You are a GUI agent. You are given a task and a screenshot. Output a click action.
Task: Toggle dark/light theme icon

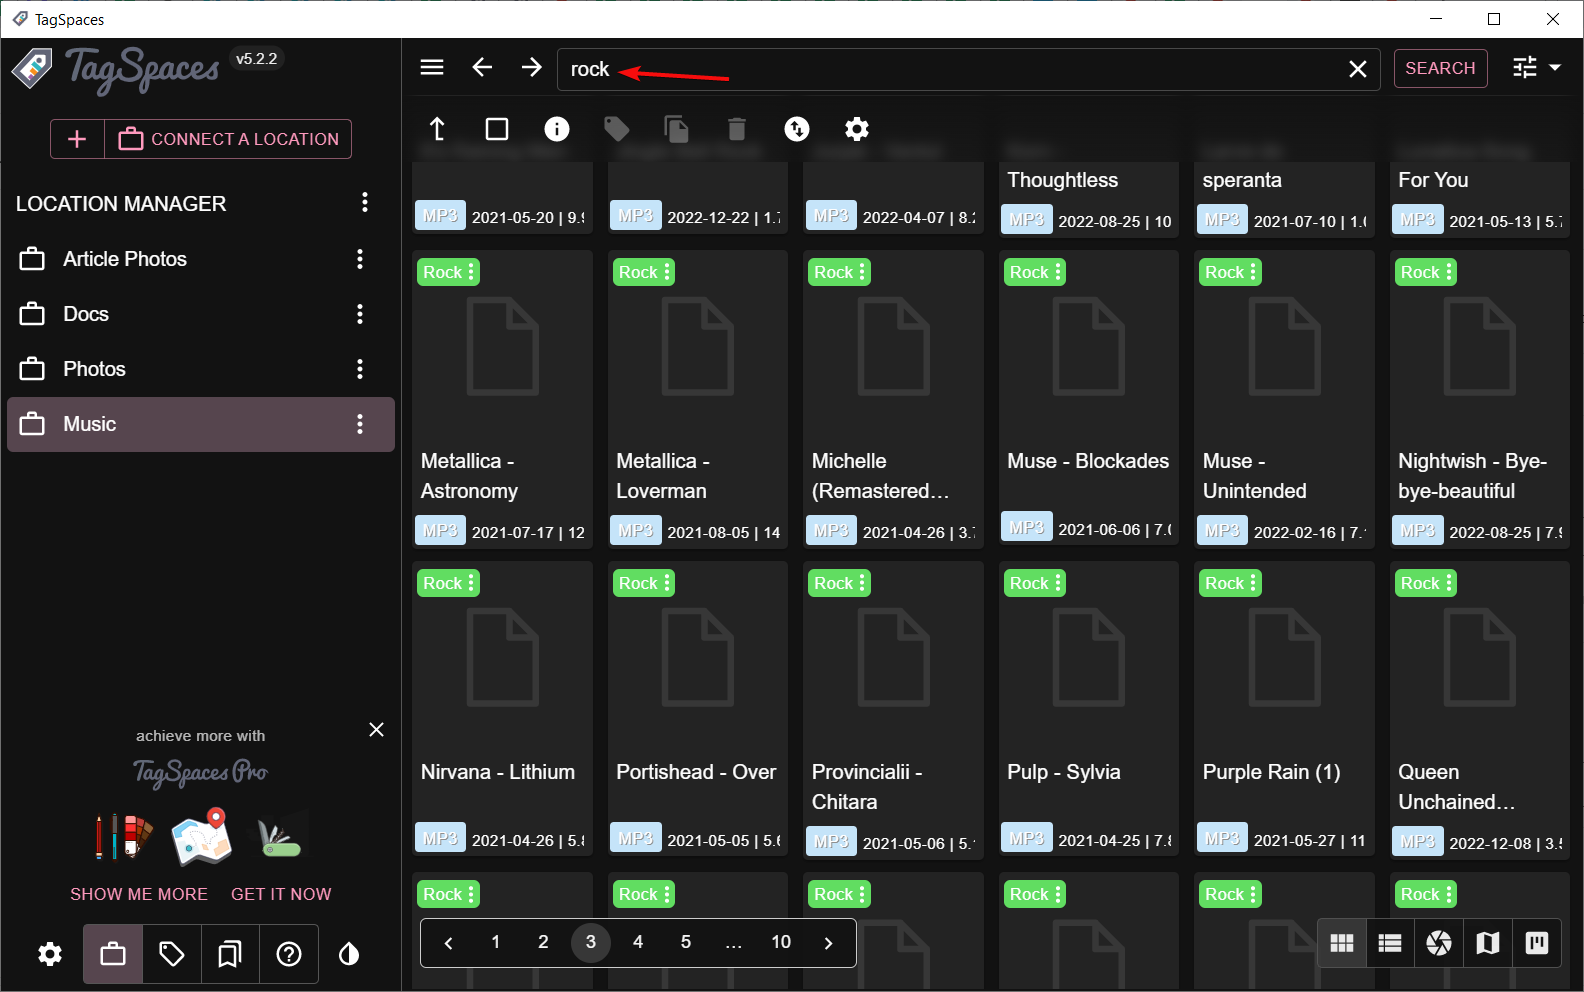coord(349,954)
